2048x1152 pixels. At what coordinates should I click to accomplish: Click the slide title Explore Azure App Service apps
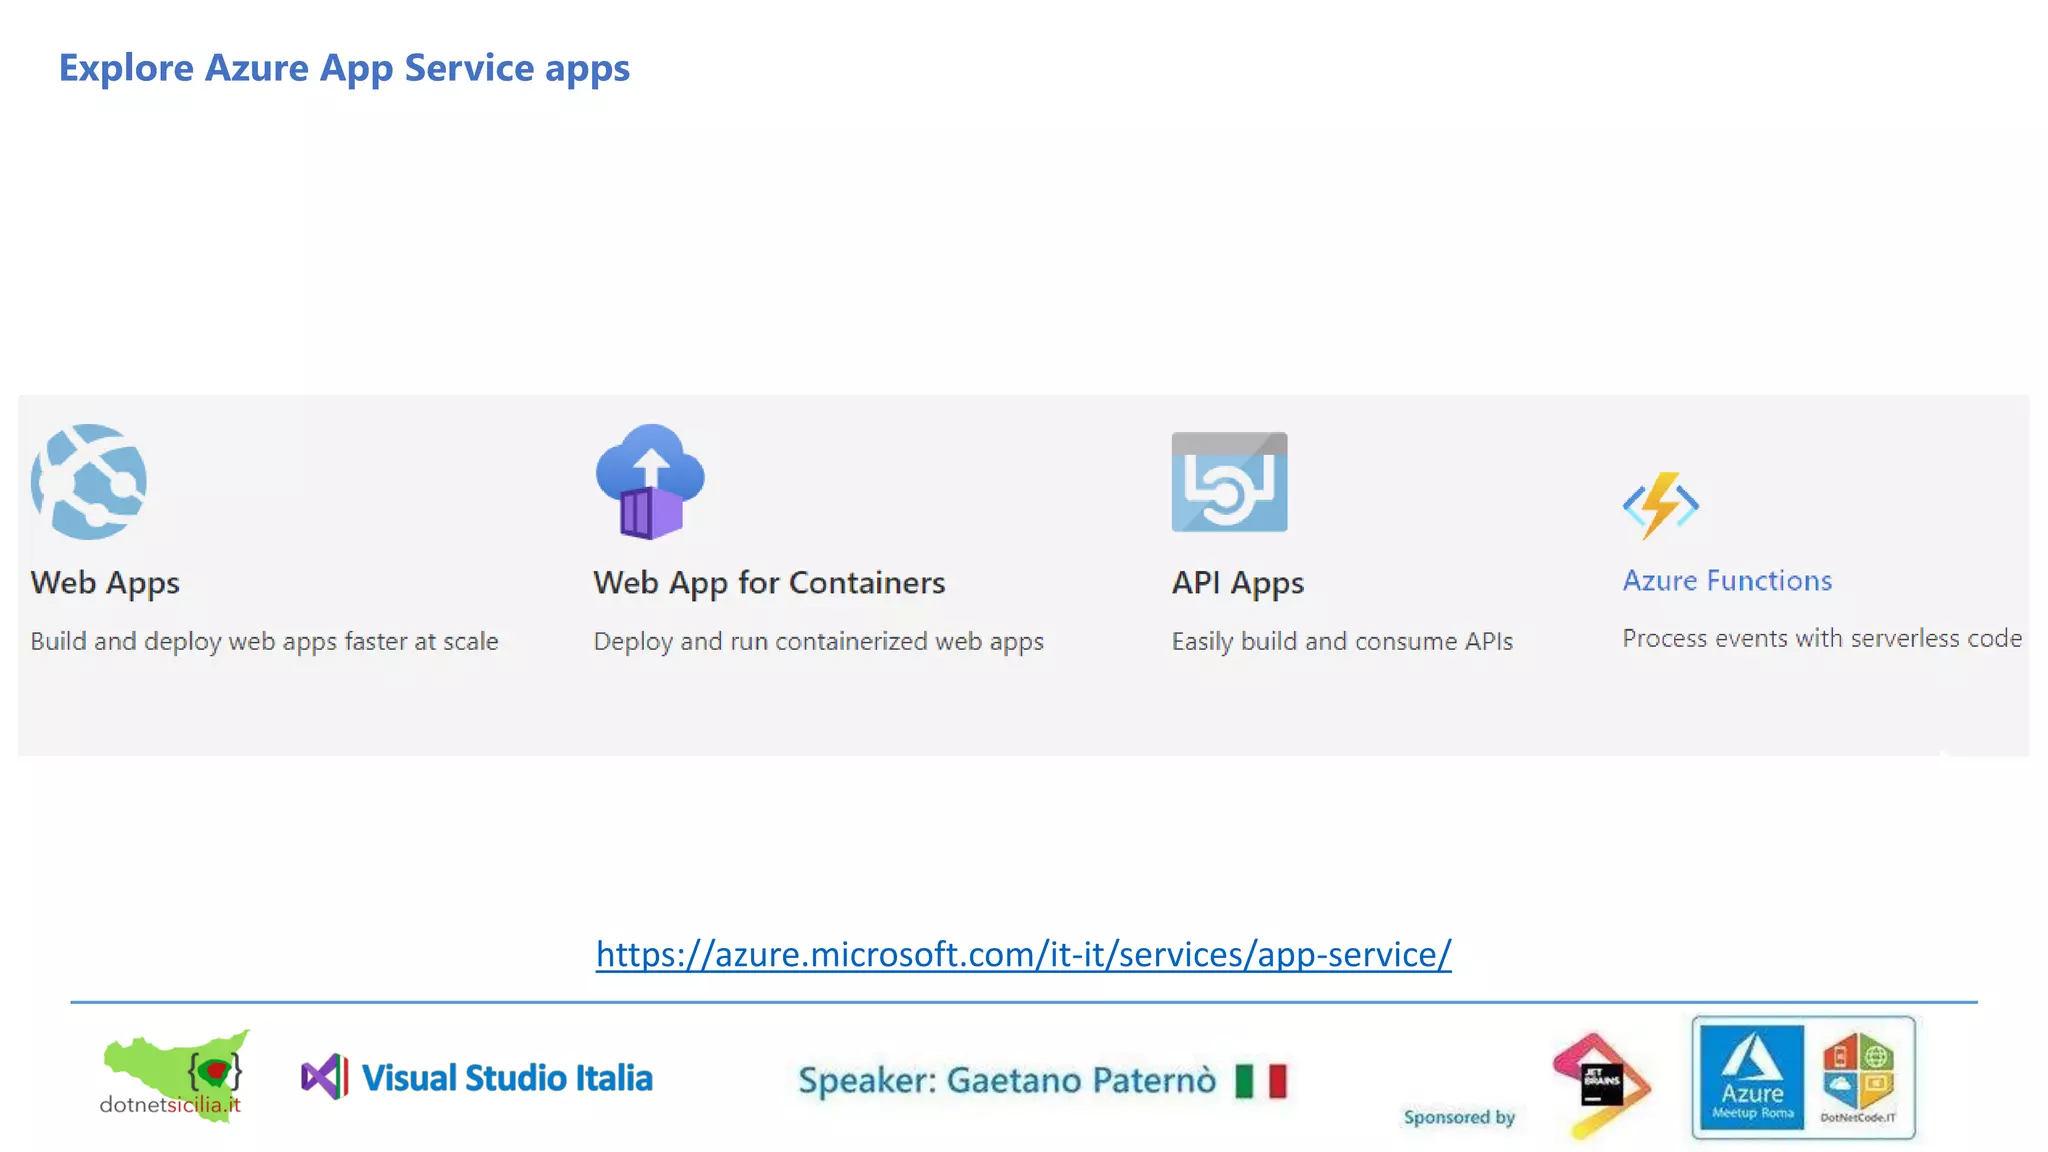344,68
